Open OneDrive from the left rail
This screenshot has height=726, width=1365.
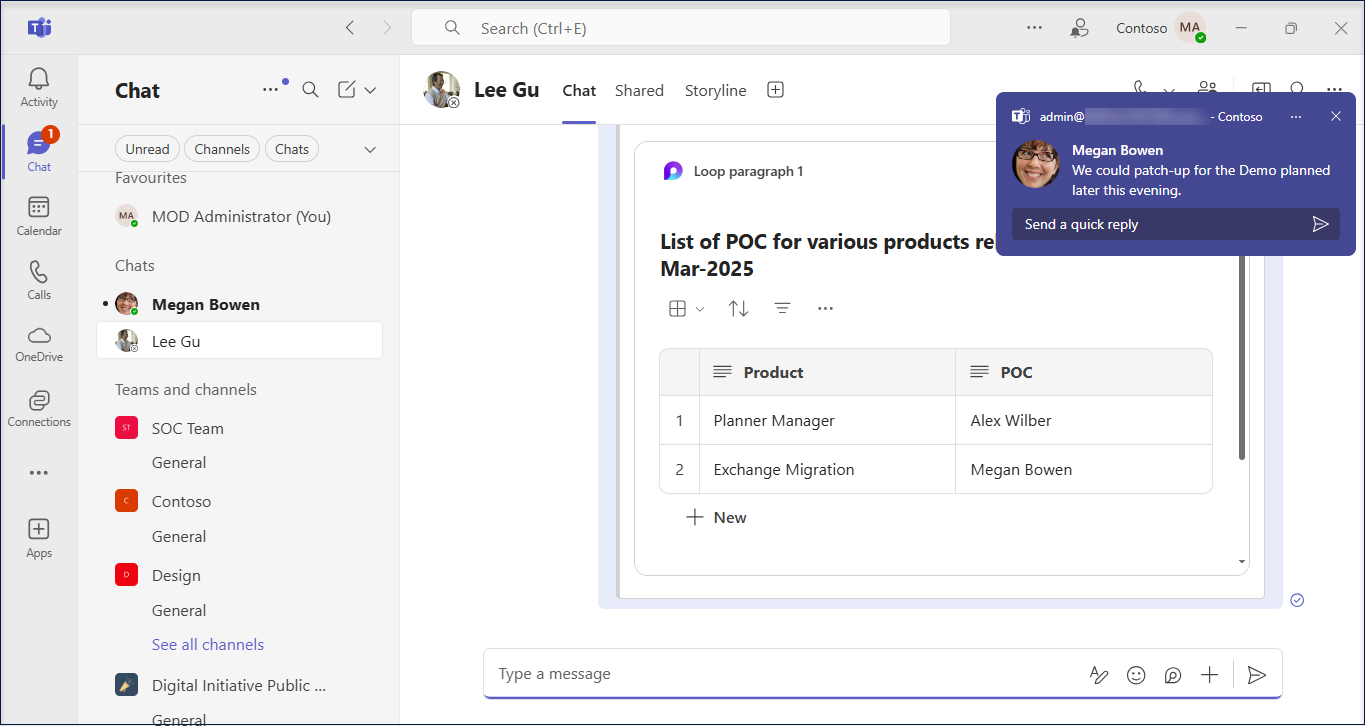(39, 344)
